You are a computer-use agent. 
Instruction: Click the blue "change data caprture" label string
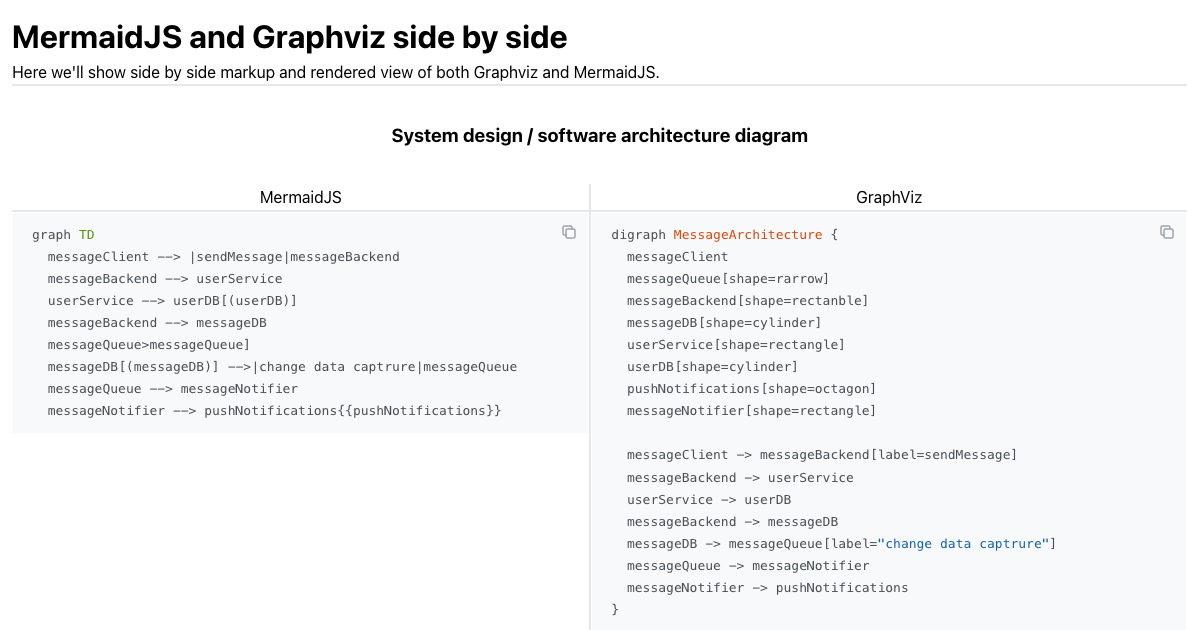[x=963, y=543]
